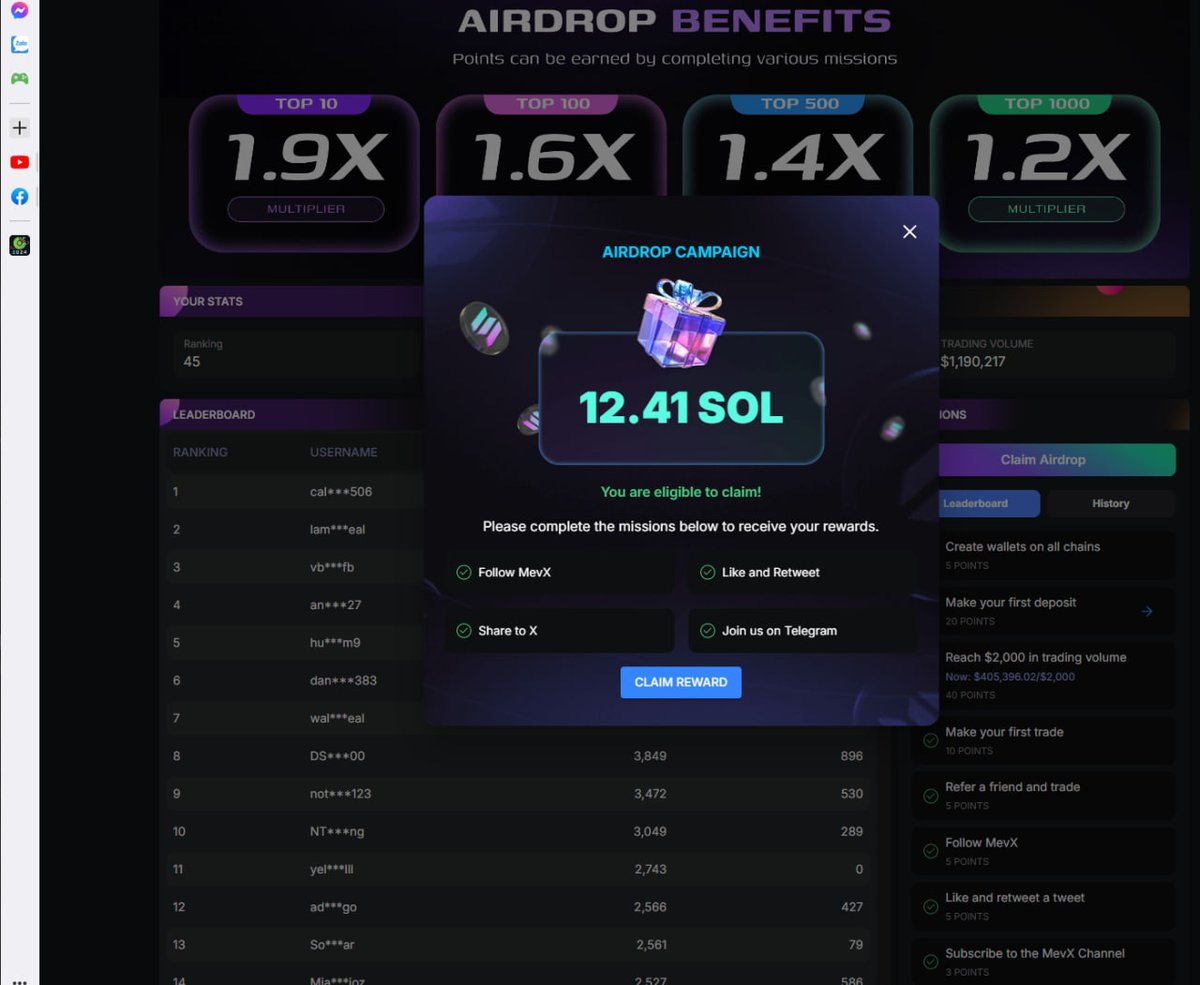Select leaderboard username hu***m9
1200x985 pixels.
point(334,643)
